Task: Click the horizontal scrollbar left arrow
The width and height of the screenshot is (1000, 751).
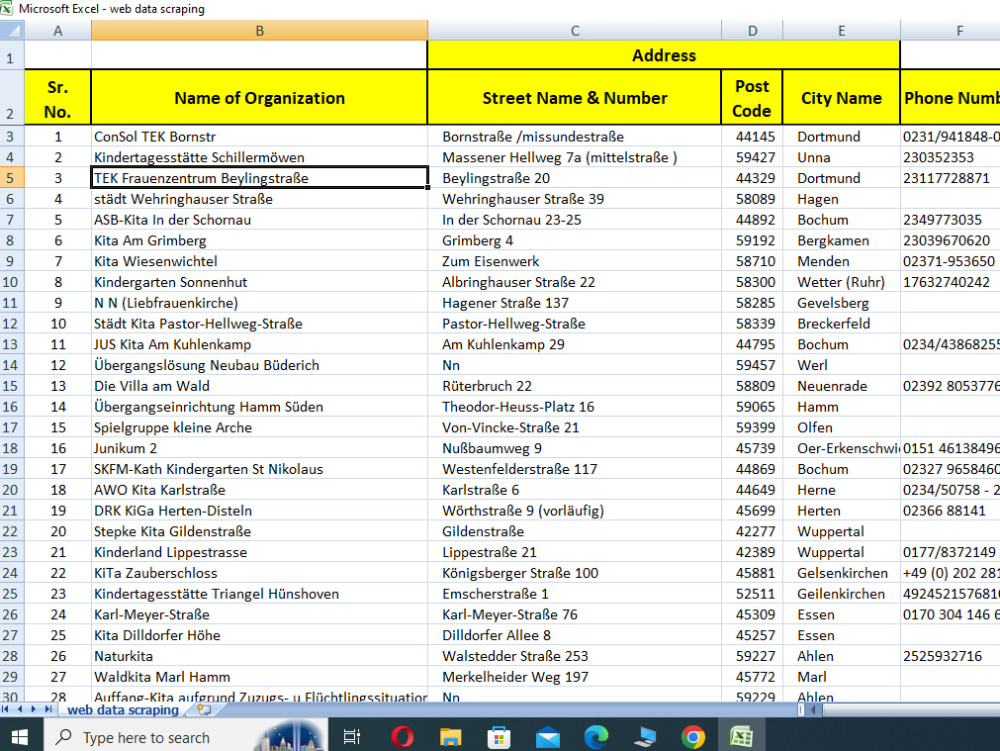Action: 813,709
